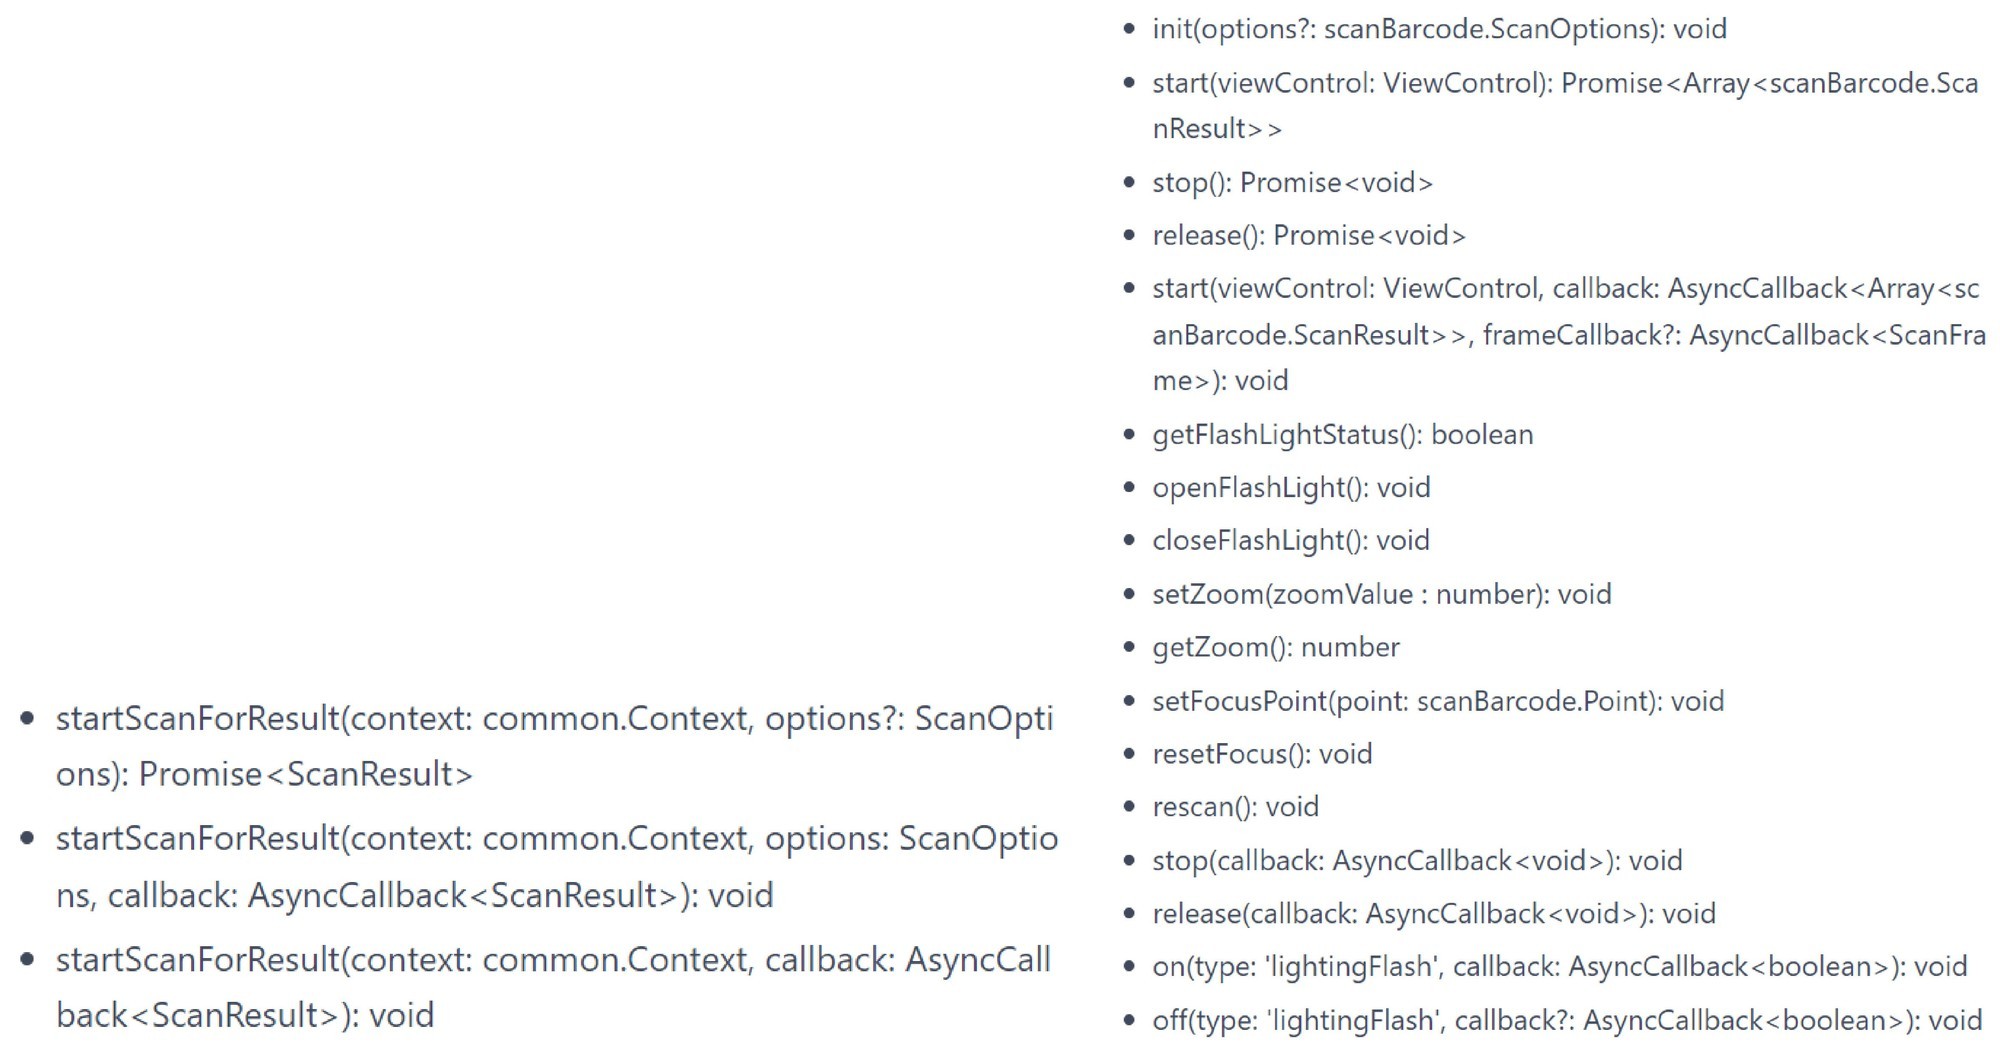Click the on(type: 'lightingFlash') link
2000x1052 pixels.
1559,967
